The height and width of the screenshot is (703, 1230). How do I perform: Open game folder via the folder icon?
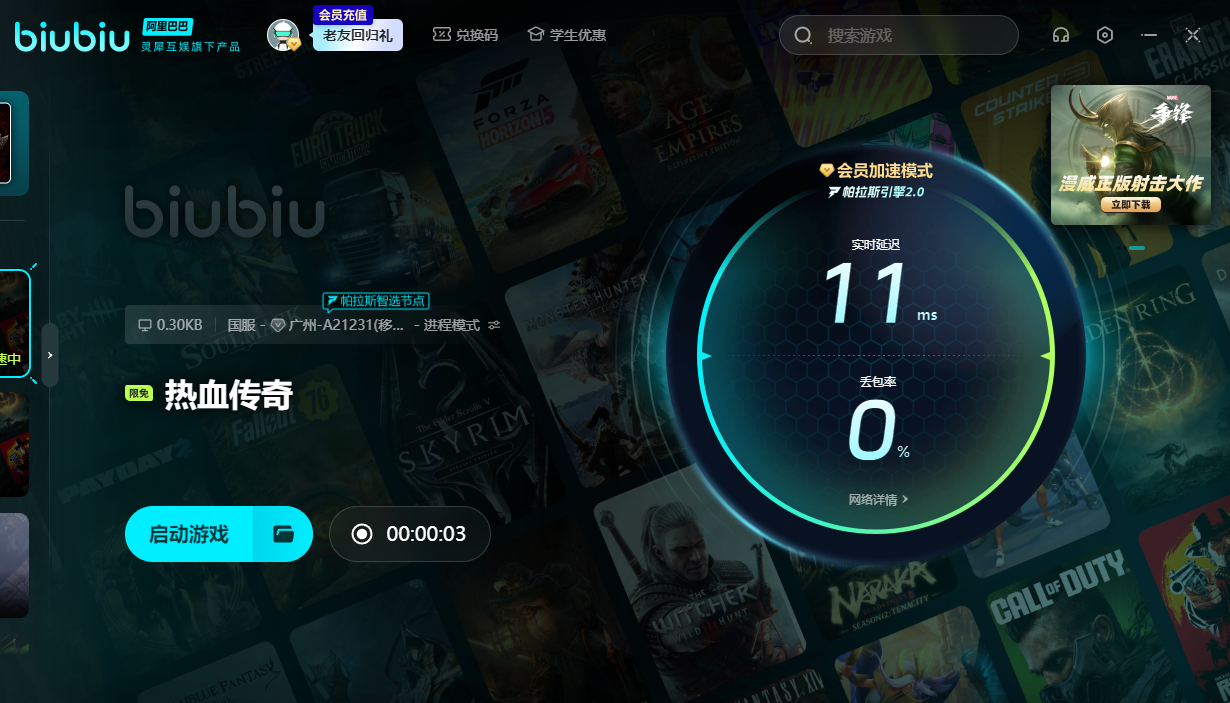[284, 534]
